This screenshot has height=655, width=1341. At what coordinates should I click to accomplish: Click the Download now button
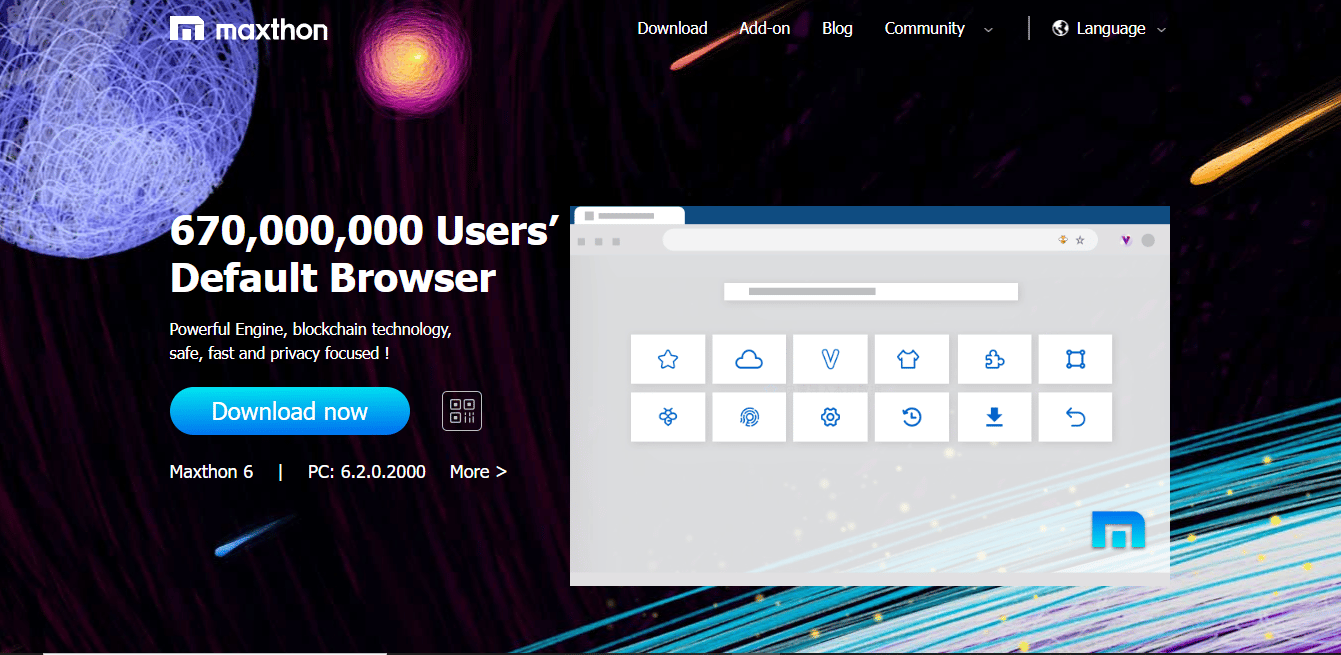click(290, 411)
